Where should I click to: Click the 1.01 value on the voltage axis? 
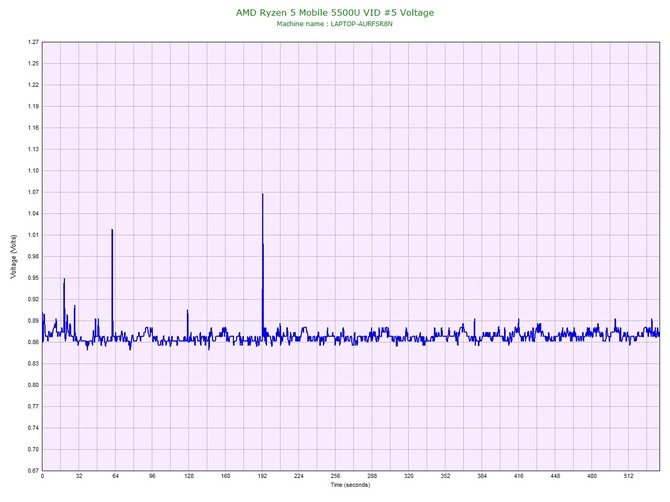[33, 235]
